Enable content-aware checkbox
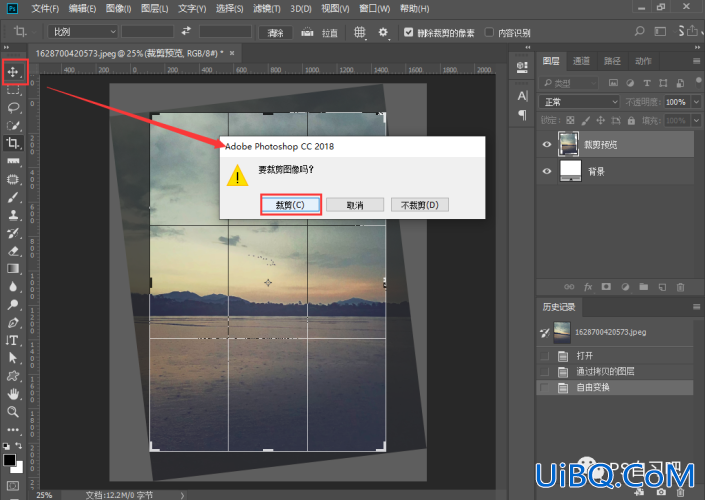The width and height of the screenshot is (705, 500). tap(489, 32)
